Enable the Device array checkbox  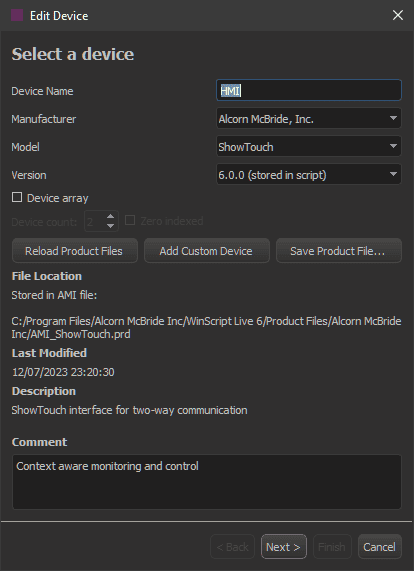point(17,197)
